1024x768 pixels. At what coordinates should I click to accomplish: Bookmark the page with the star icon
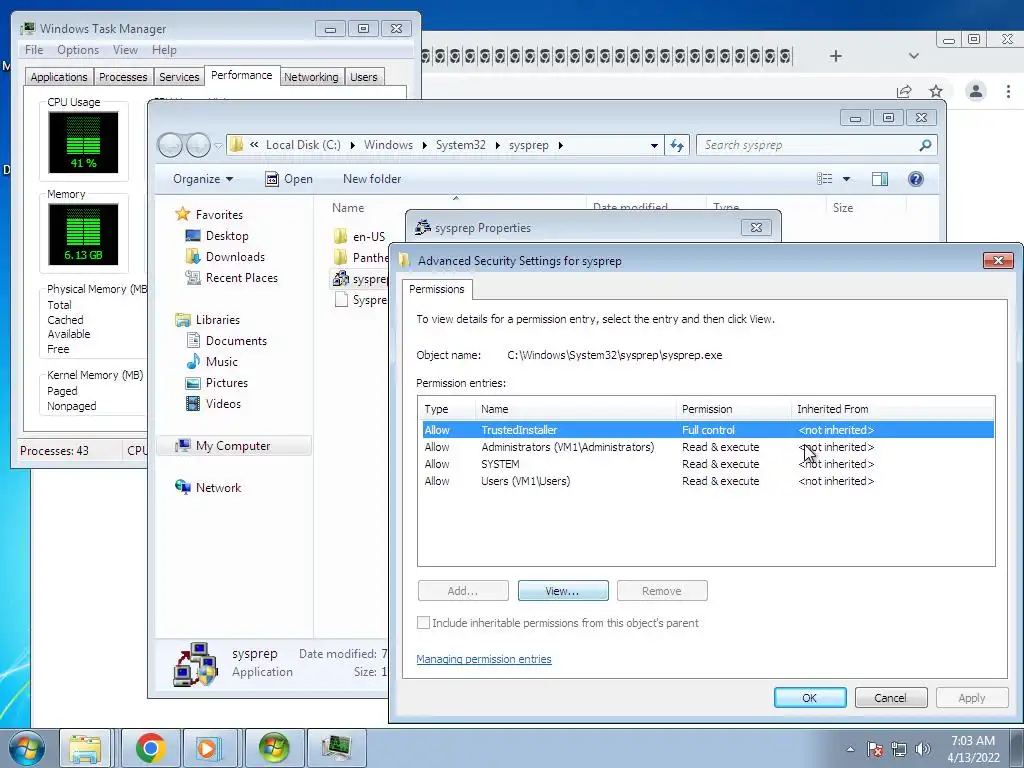936,91
